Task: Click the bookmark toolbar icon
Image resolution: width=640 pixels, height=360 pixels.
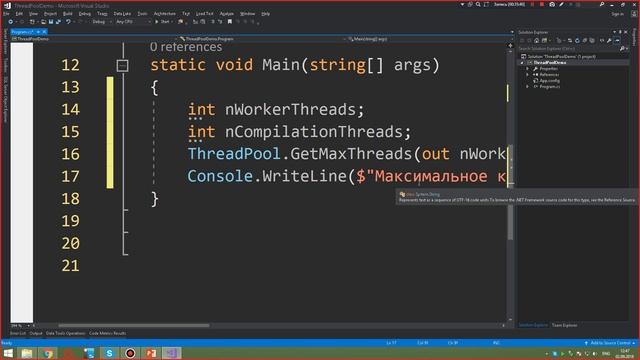Action: (230, 22)
